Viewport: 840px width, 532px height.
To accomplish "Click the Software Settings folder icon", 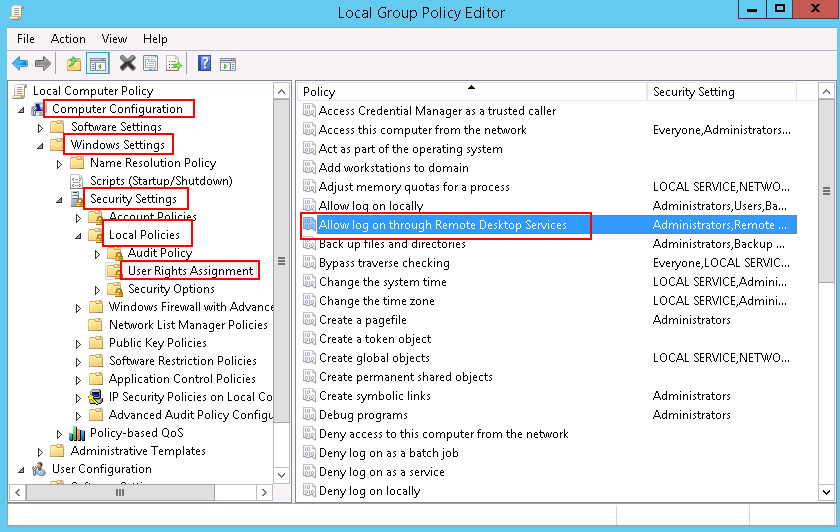I will pos(57,127).
